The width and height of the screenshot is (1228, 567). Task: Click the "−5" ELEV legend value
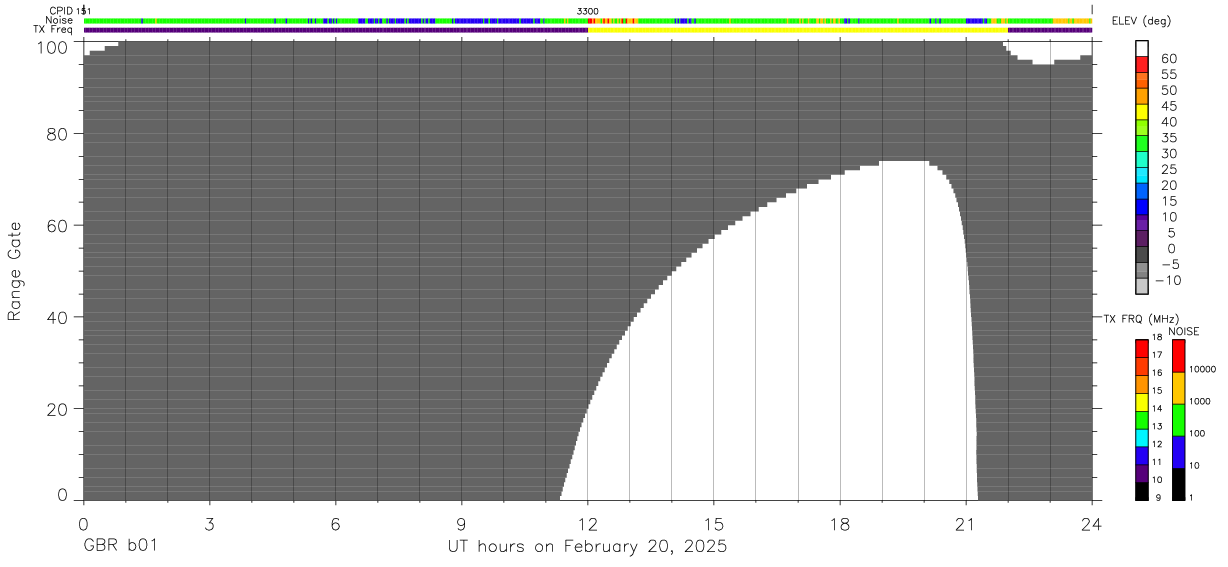(1169, 265)
